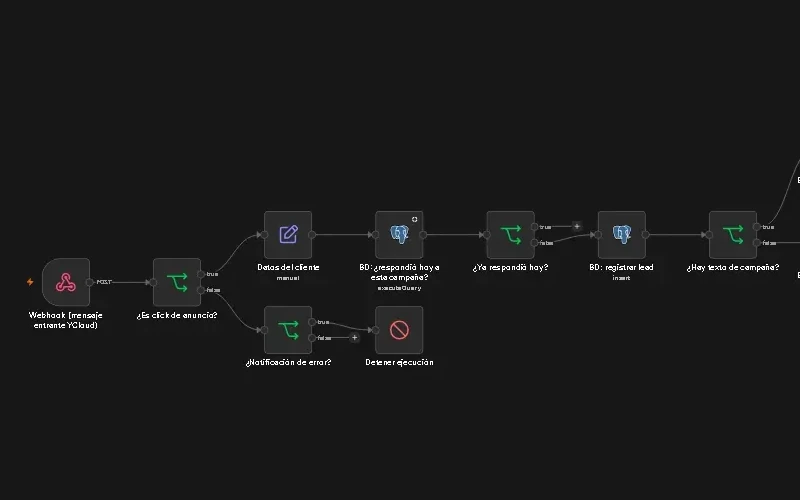The image size is (800, 500).
Task: Click the true output port of '¿Es click de anuncio?'
Action: tap(201, 274)
